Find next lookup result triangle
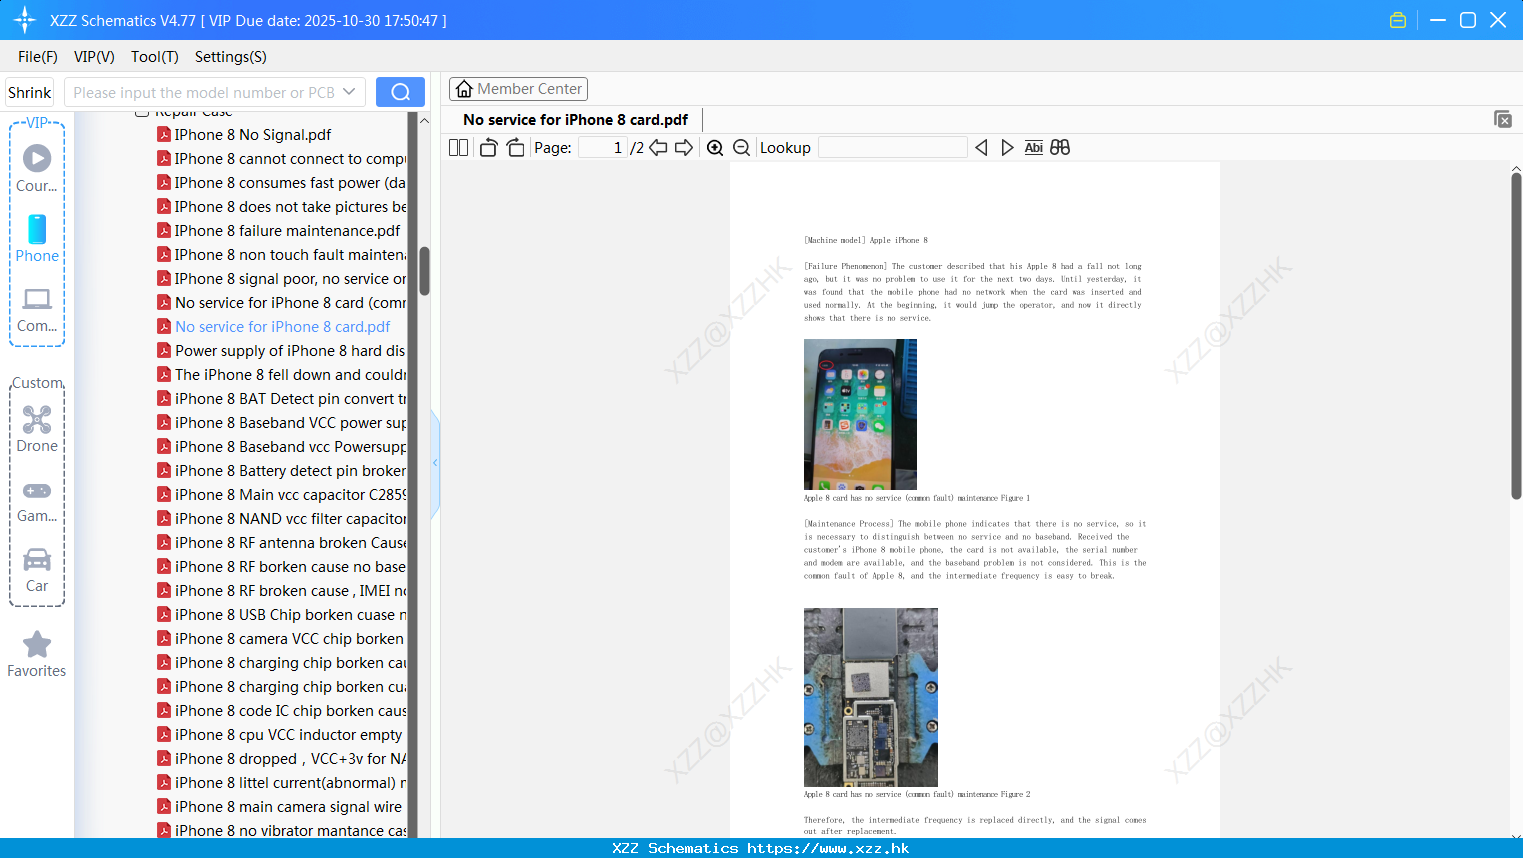This screenshot has height=858, width=1523. click(1007, 148)
